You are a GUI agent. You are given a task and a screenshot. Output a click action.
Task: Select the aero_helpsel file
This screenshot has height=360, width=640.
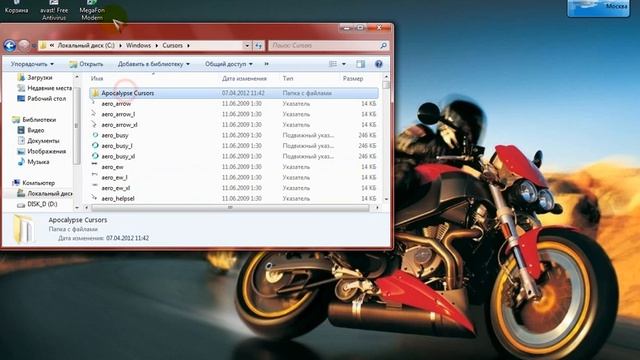pyautogui.click(x=233, y=198)
